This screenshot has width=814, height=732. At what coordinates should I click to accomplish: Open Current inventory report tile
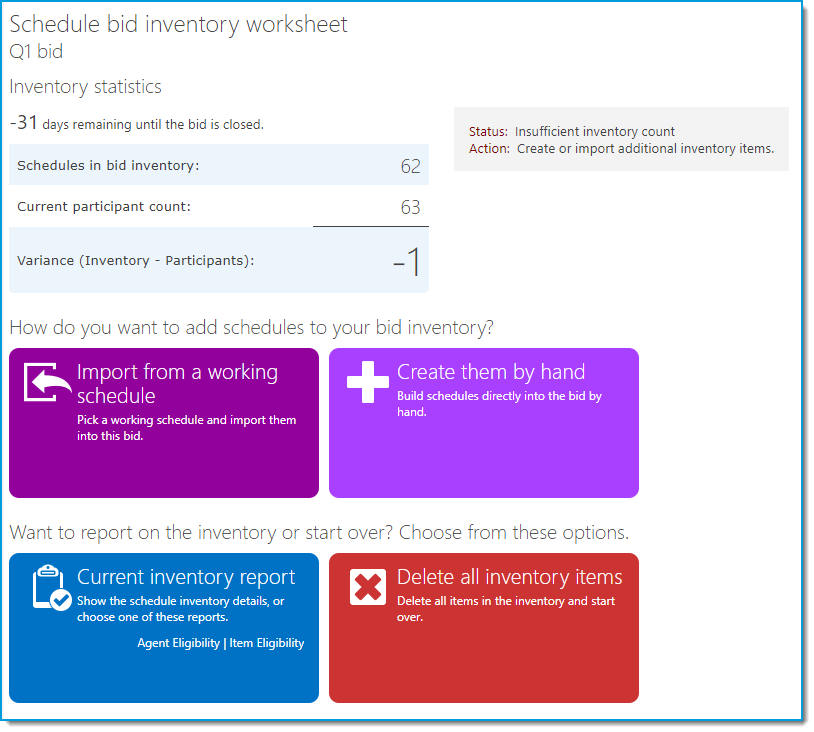tap(164, 629)
